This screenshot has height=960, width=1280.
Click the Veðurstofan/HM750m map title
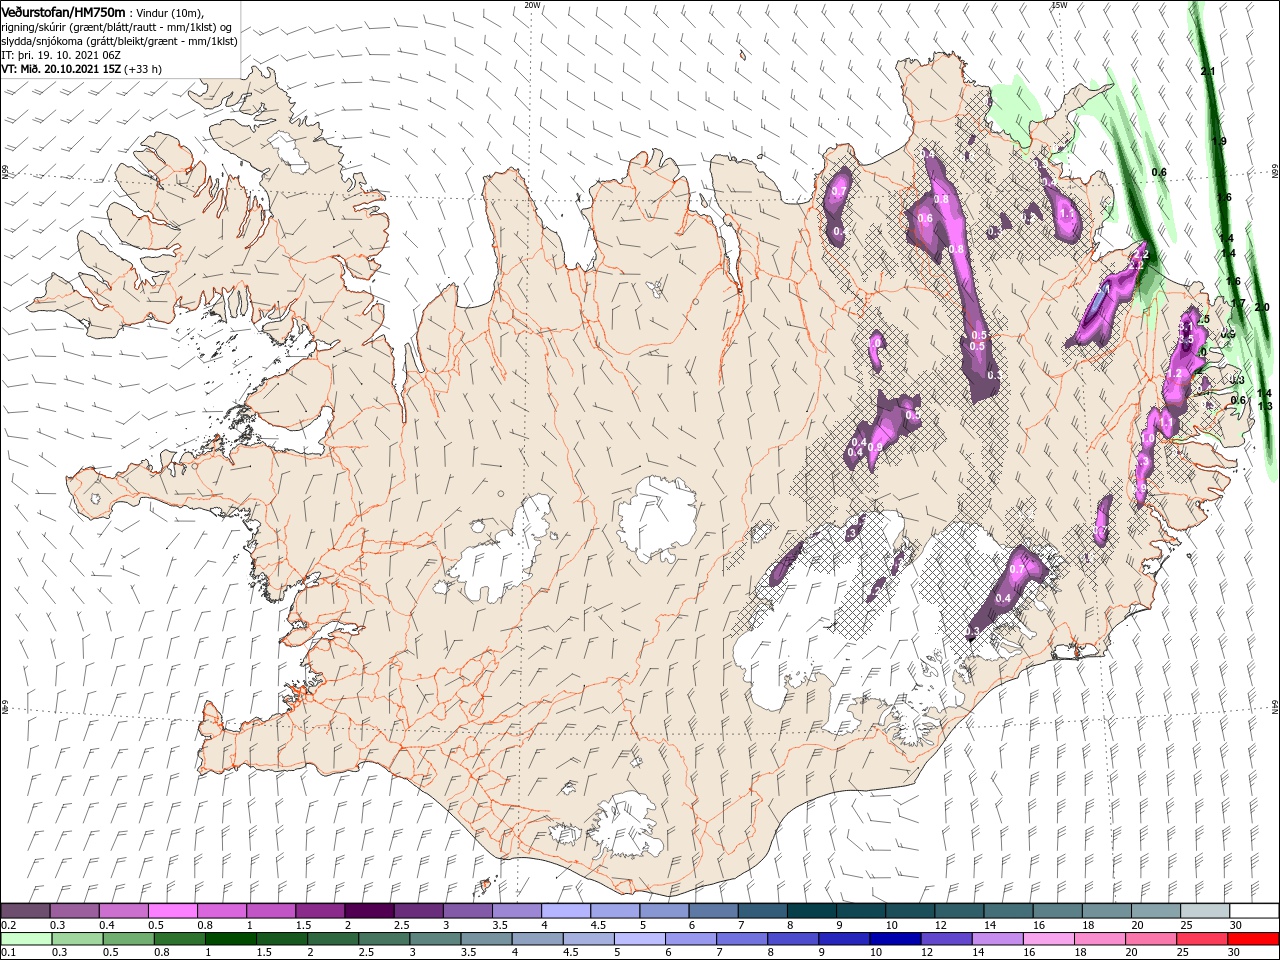click(64, 11)
